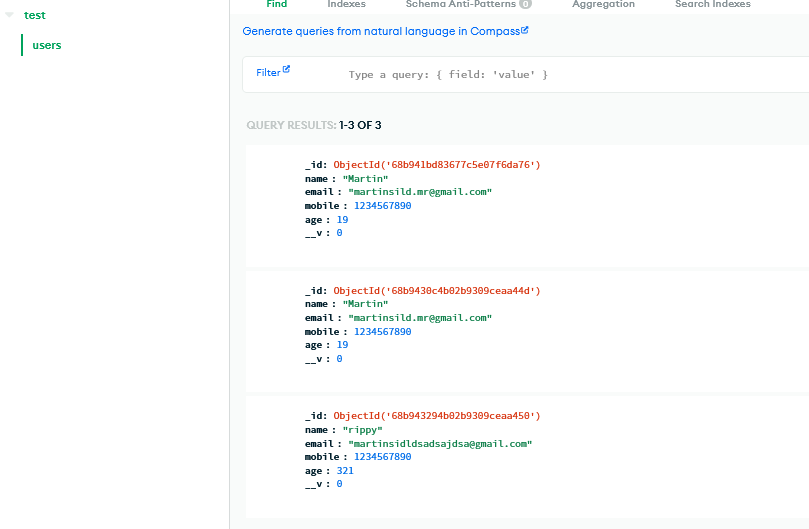
Task: Open the Schema Anti-Patterns tab
Action: (460, 4)
